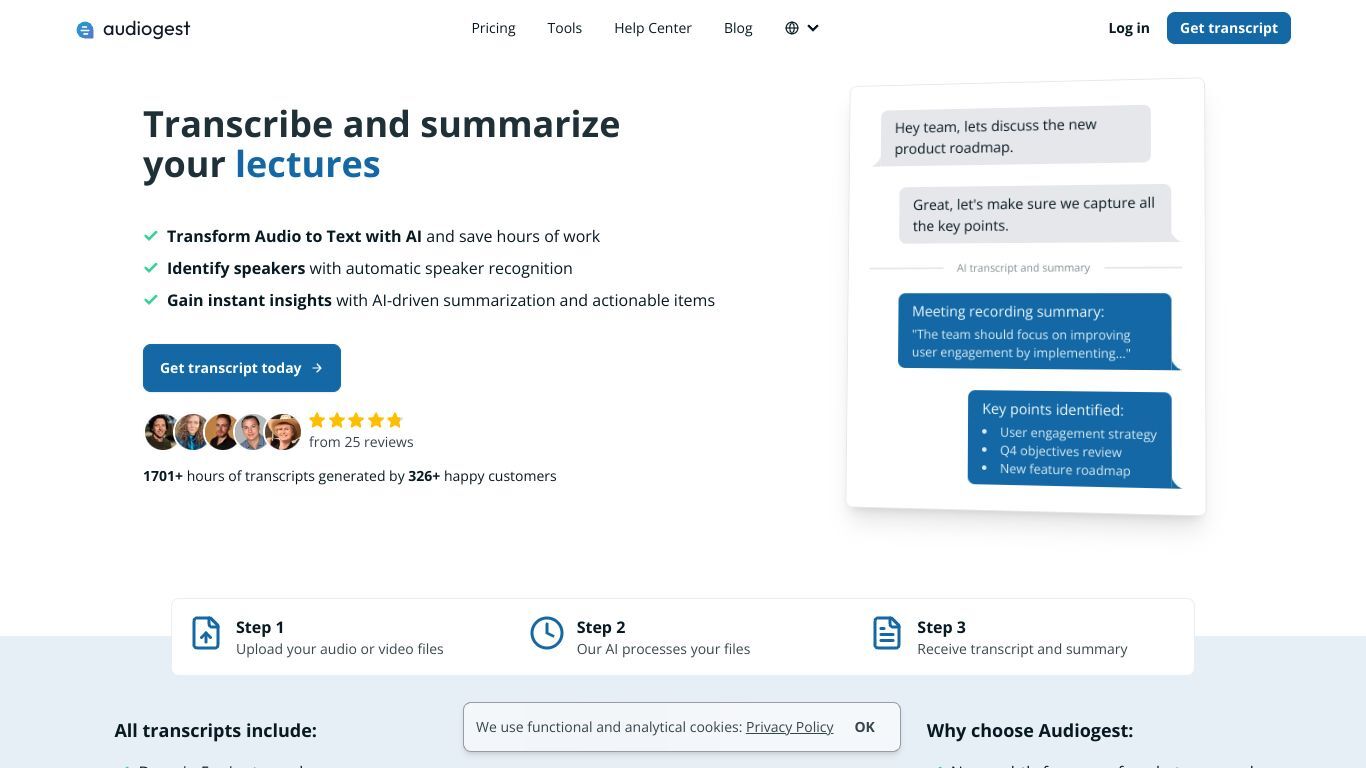This screenshot has width=1366, height=768.
Task: Go to the Help Center page
Action: 653,28
